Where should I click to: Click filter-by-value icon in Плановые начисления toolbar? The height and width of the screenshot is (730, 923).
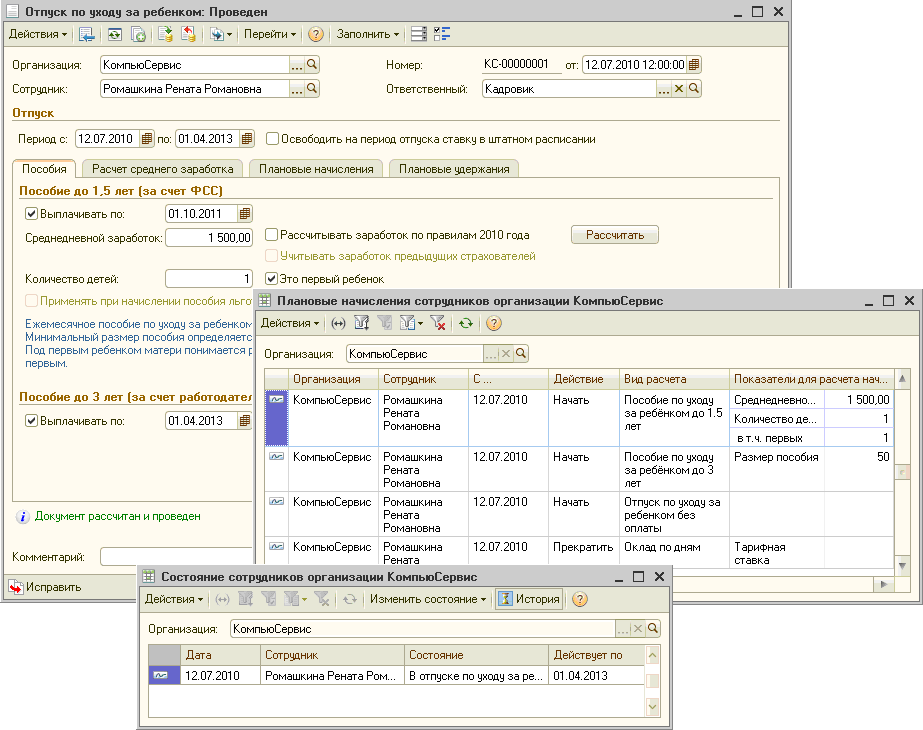(361, 323)
